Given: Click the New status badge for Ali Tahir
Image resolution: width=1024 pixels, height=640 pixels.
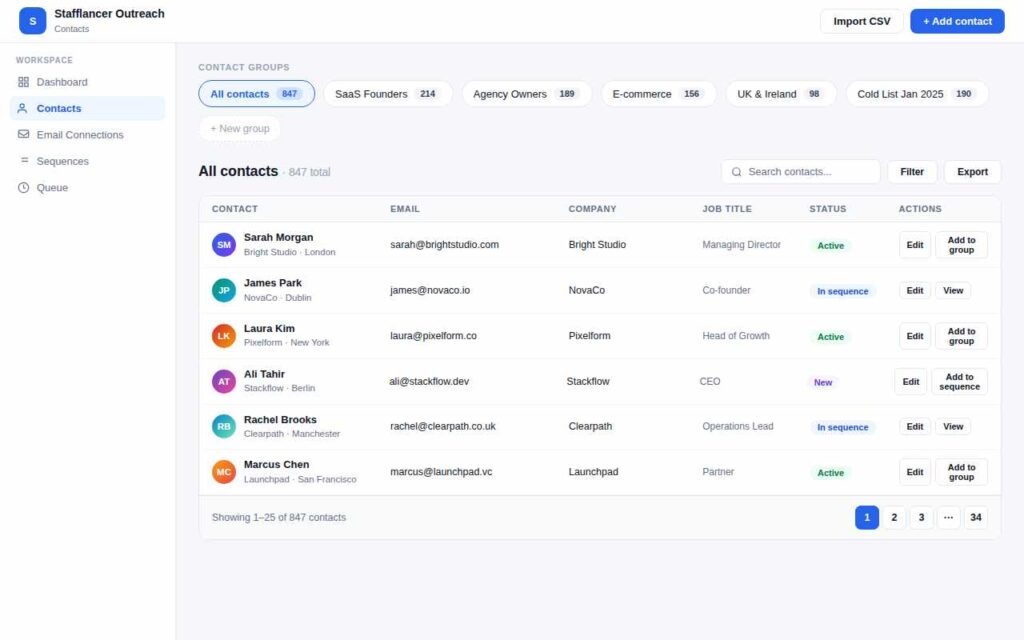Looking at the screenshot, I should pos(823,383).
